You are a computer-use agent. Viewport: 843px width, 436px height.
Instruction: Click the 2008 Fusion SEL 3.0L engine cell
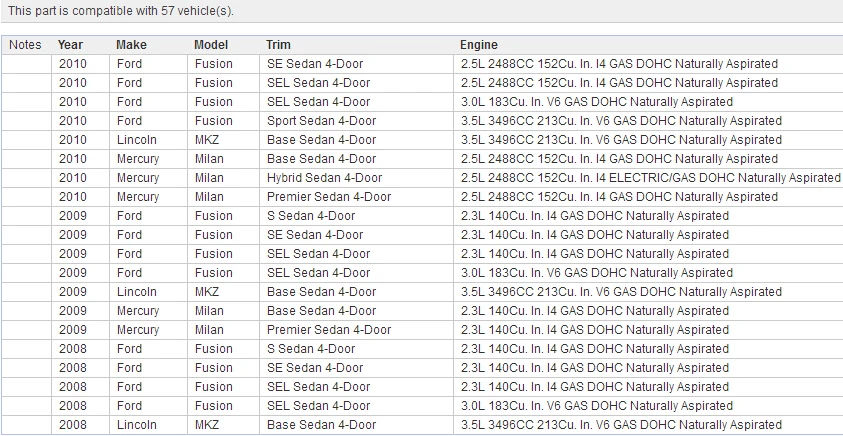597,405
